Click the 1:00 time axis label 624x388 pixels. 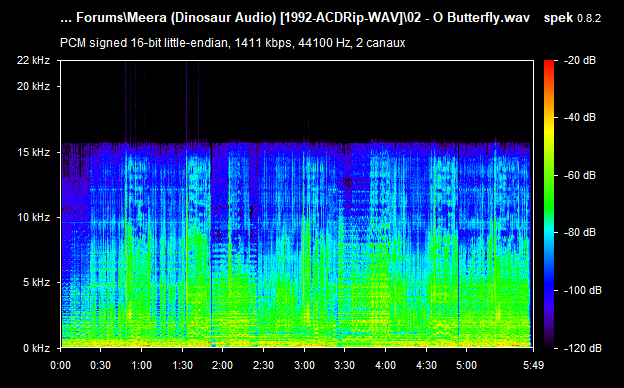click(x=141, y=365)
